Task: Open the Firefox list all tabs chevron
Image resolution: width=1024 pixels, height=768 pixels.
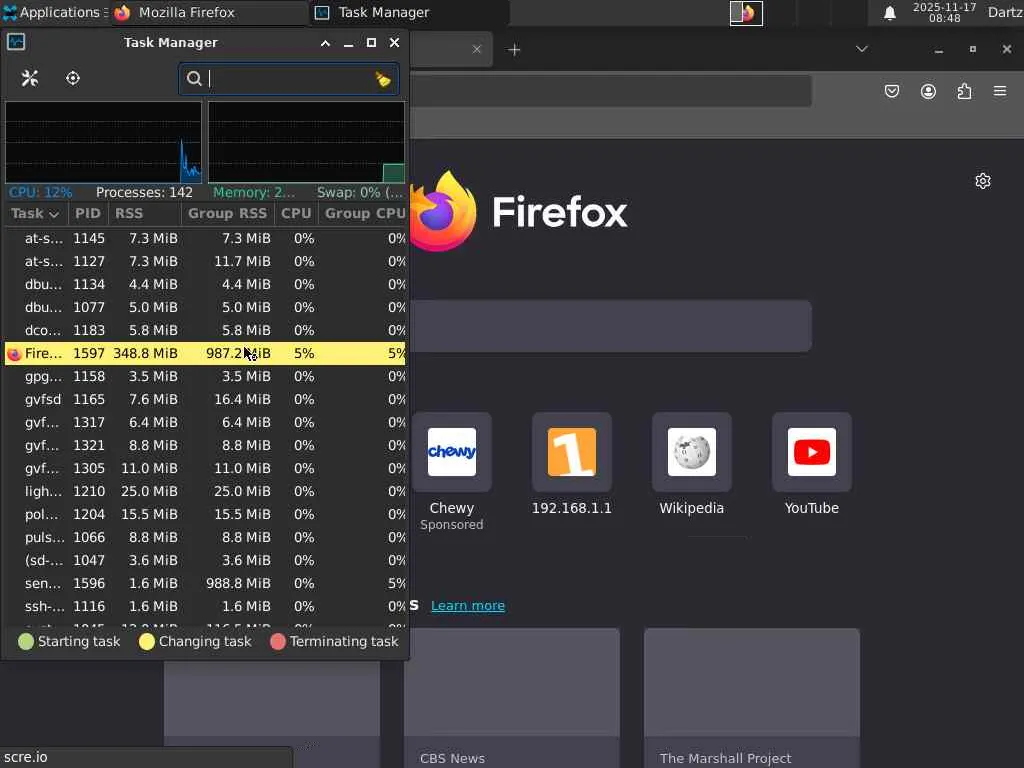Action: click(861, 49)
